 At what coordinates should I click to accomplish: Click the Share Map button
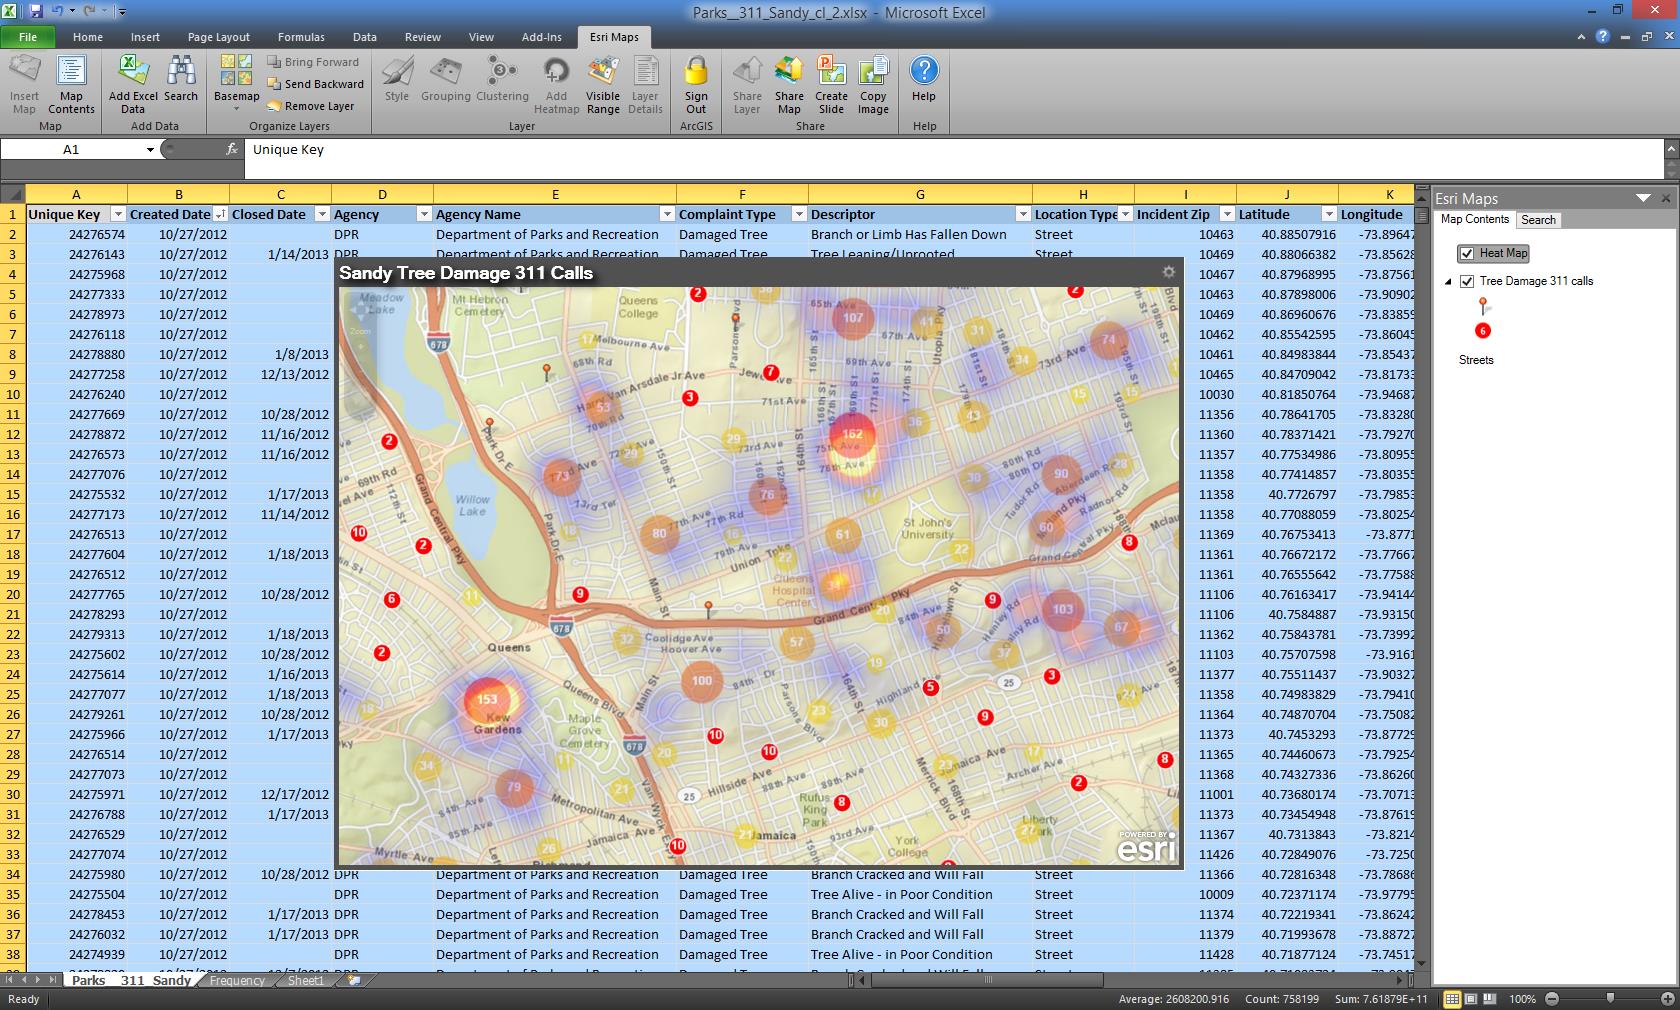point(789,85)
